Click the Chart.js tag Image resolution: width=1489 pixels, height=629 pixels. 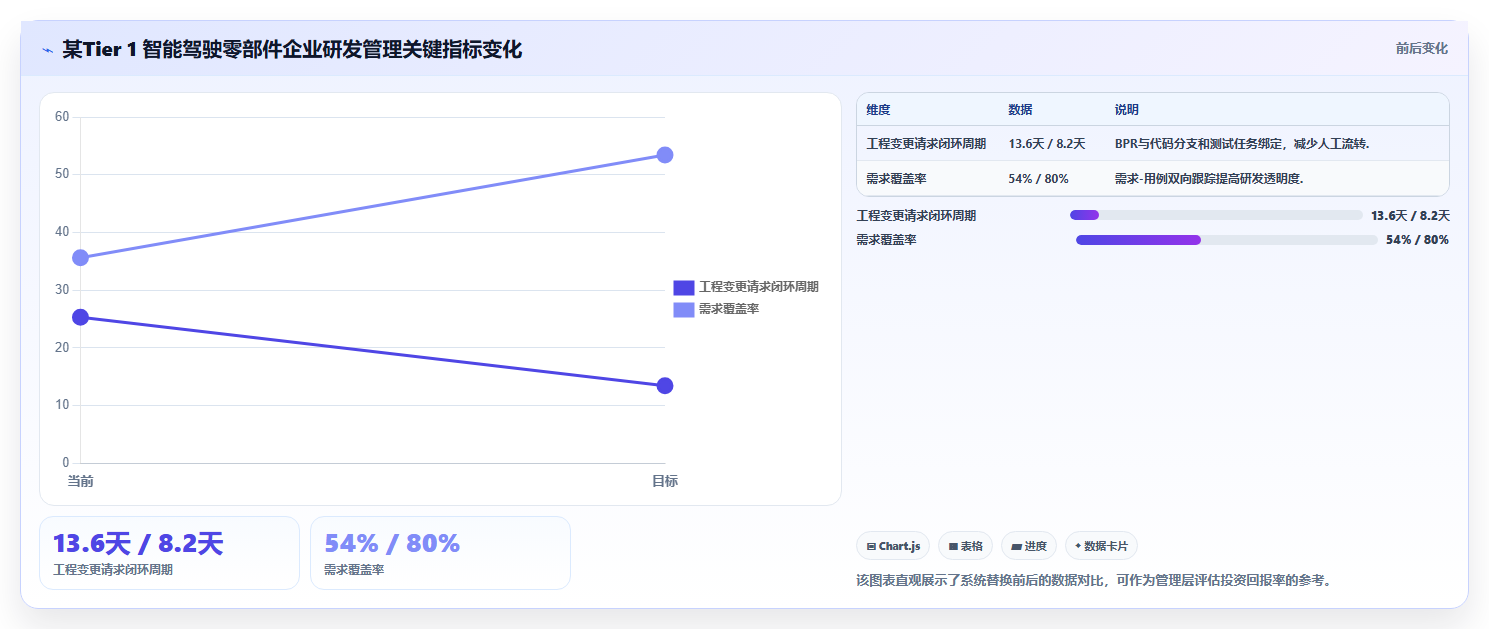click(x=893, y=546)
